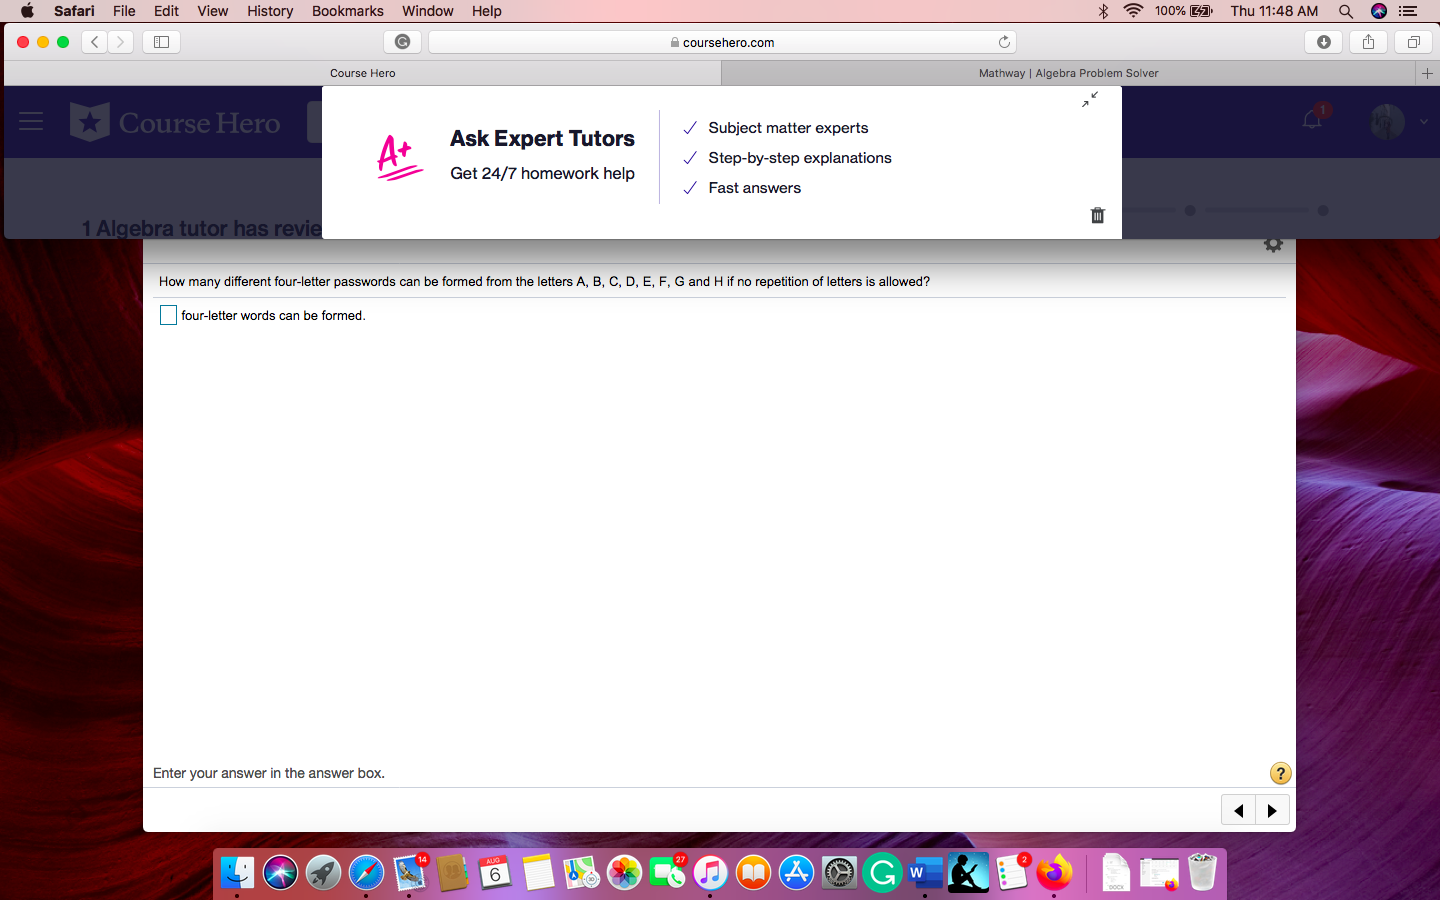This screenshot has width=1440, height=900.
Task: Open the question settings gear icon
Action: tap(1273, 245)
